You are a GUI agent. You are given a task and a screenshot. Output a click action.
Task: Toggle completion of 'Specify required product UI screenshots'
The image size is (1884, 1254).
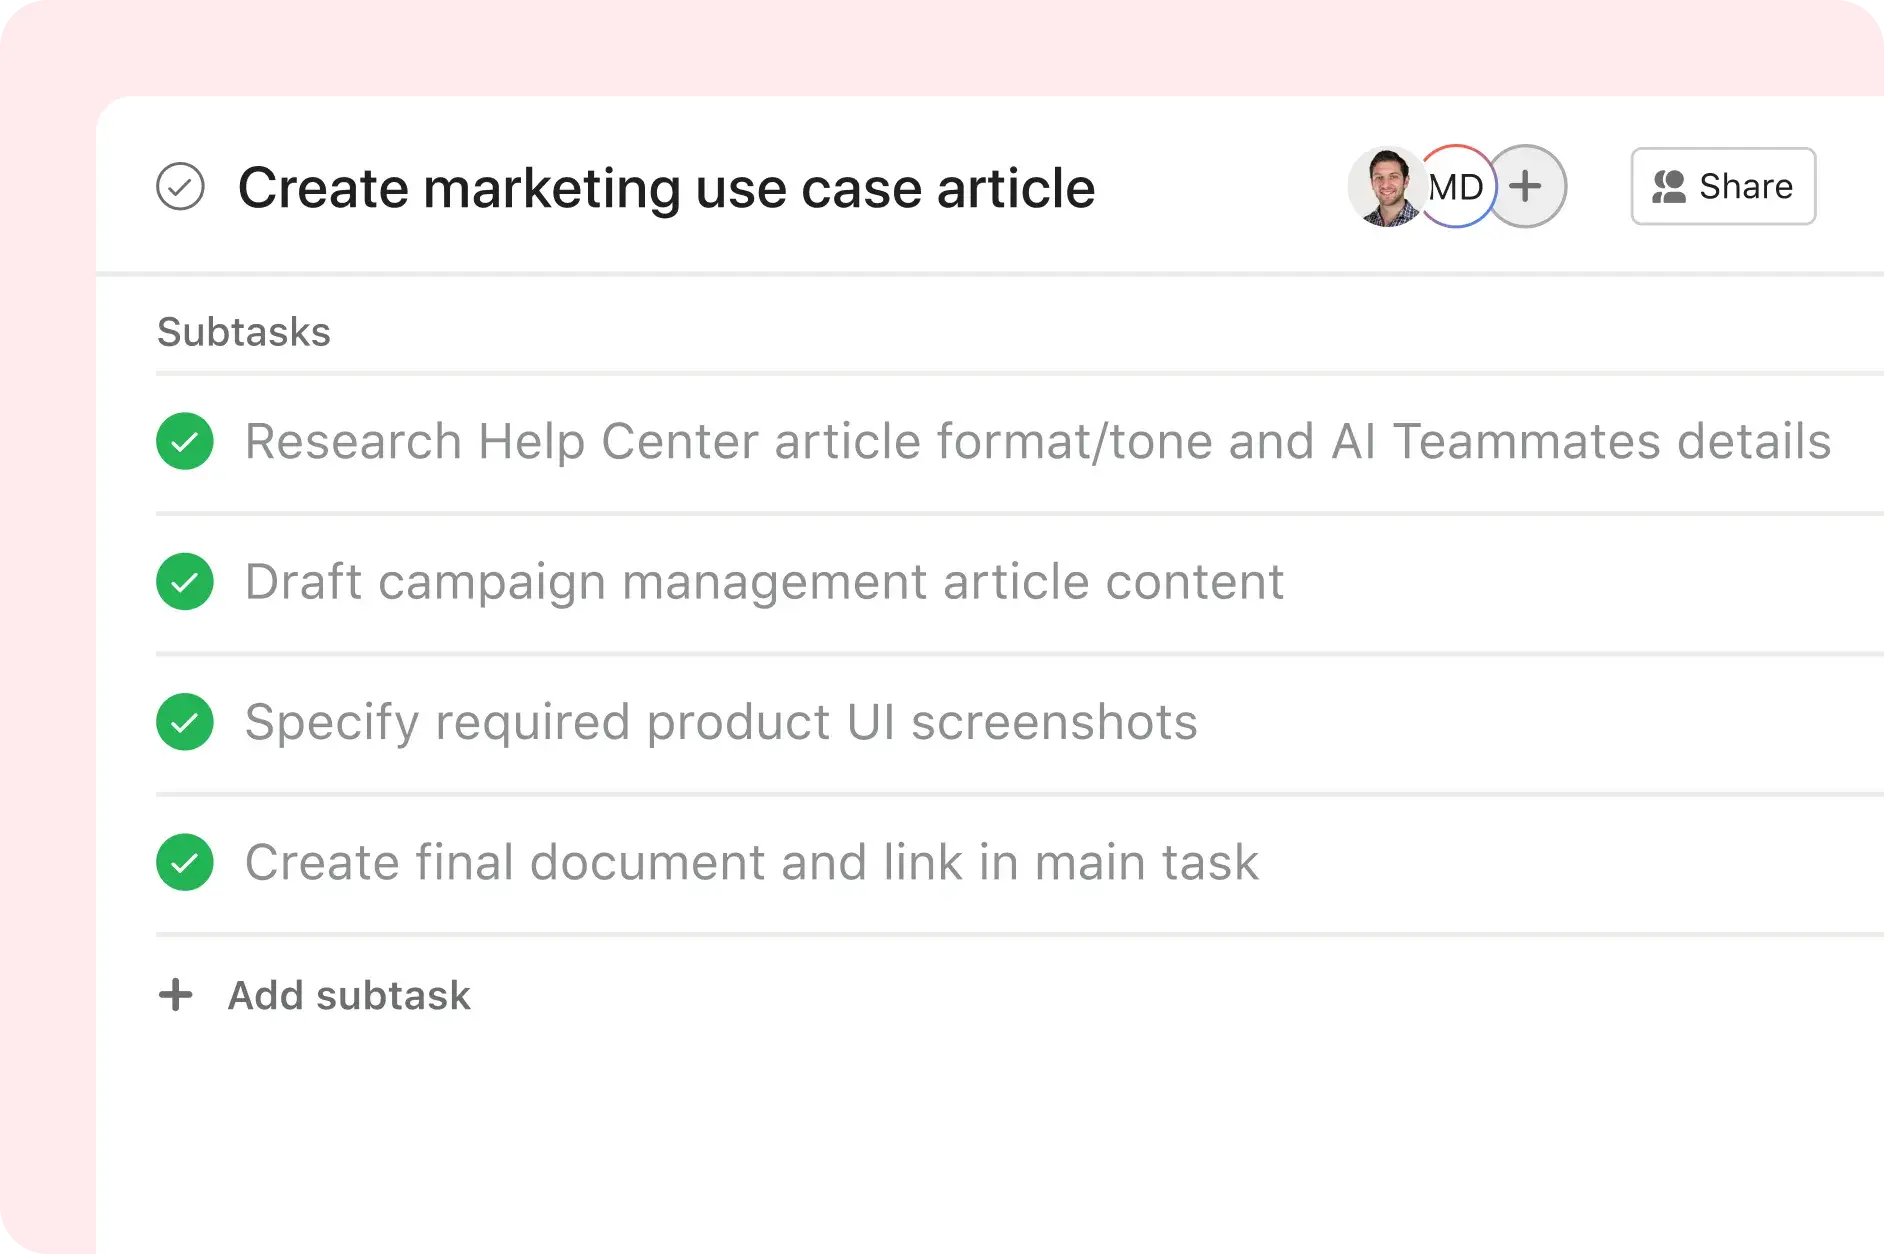click(x=185, y=722)
